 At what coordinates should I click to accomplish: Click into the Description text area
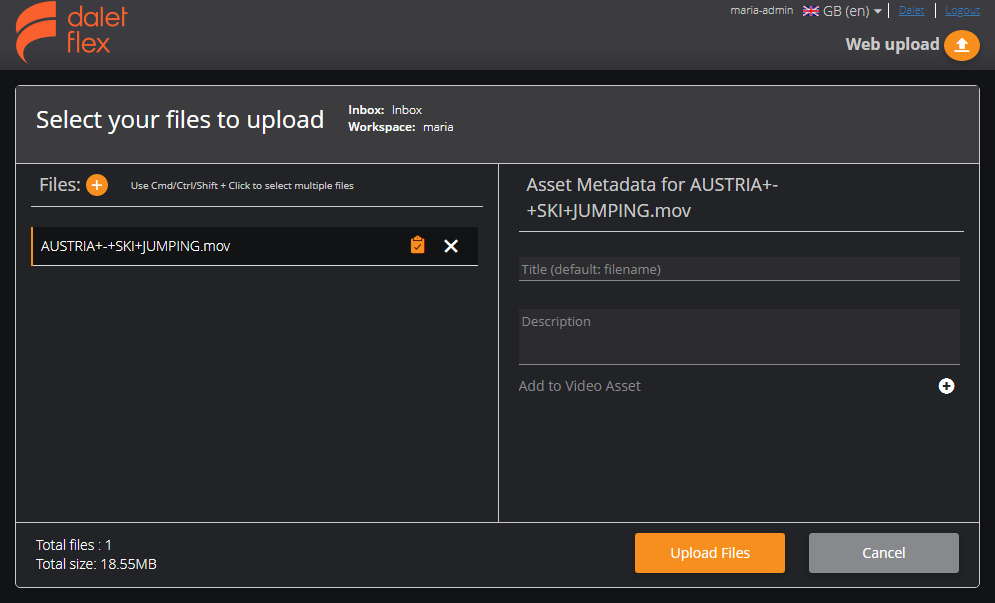coord(738,336)
